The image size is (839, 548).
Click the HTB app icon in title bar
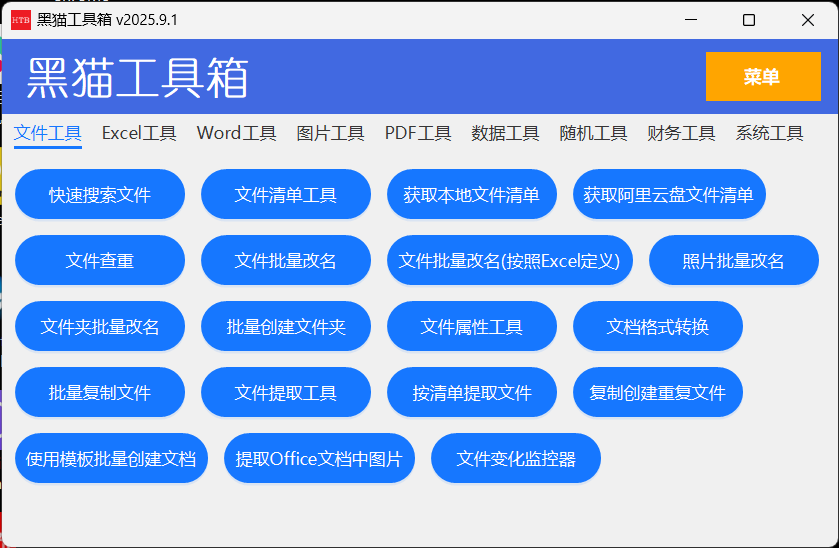click(20, 20)
